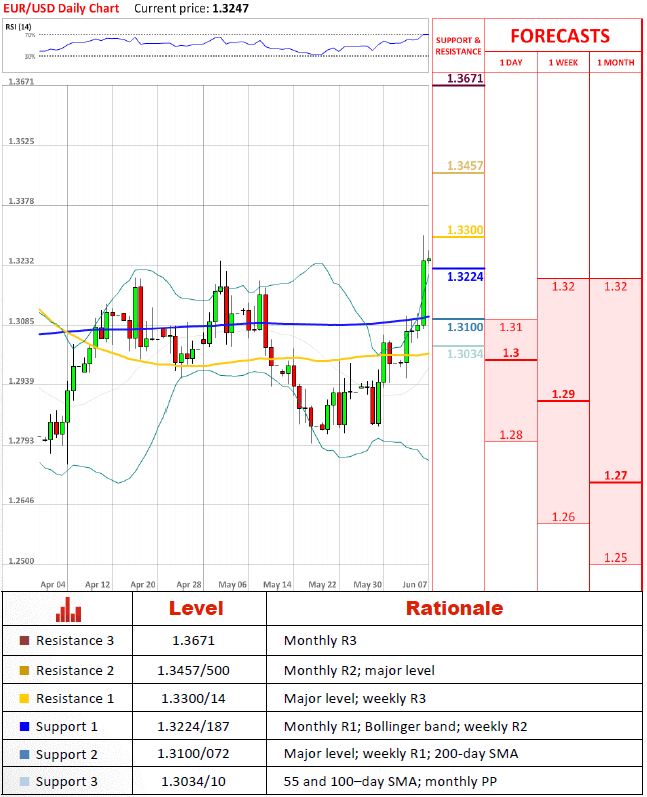Click the 1.3224 support level marker

pos(465,277)
